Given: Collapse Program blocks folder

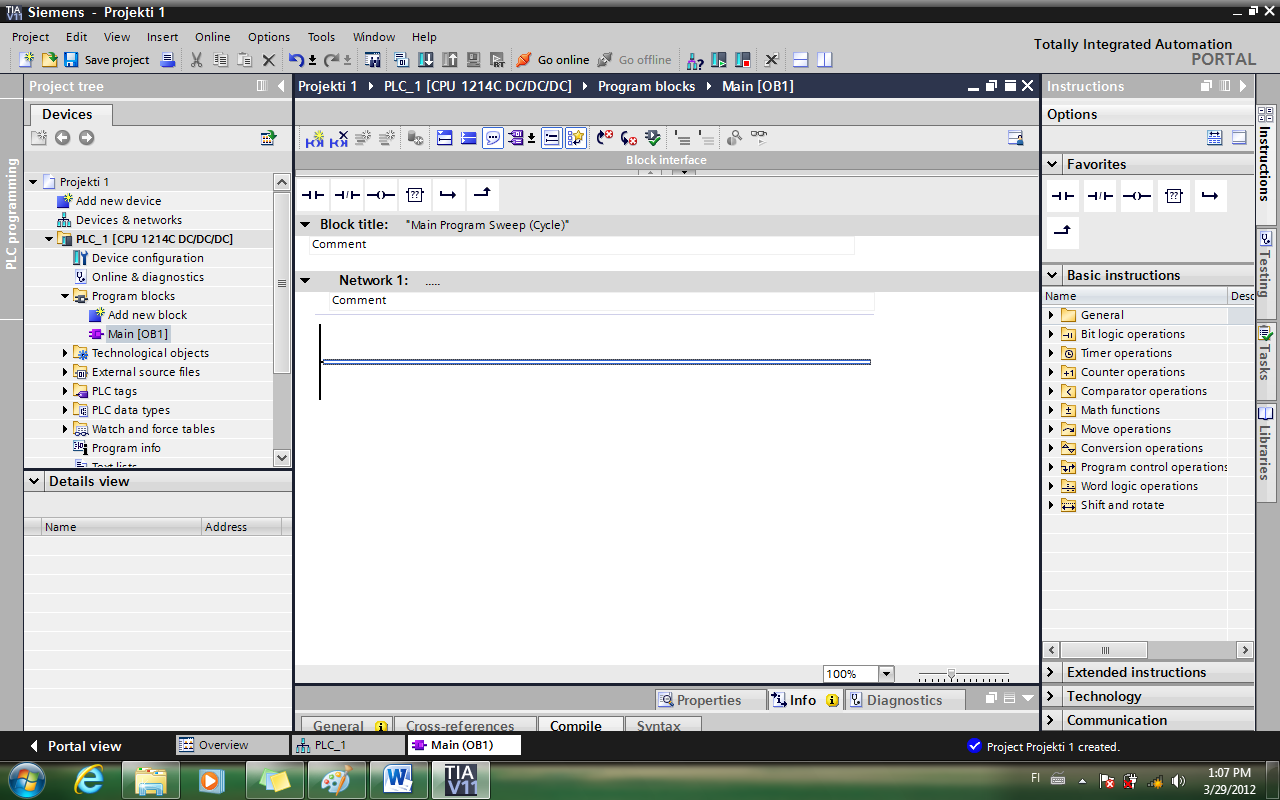Looking at the screenshot, I should pos(65,296).
